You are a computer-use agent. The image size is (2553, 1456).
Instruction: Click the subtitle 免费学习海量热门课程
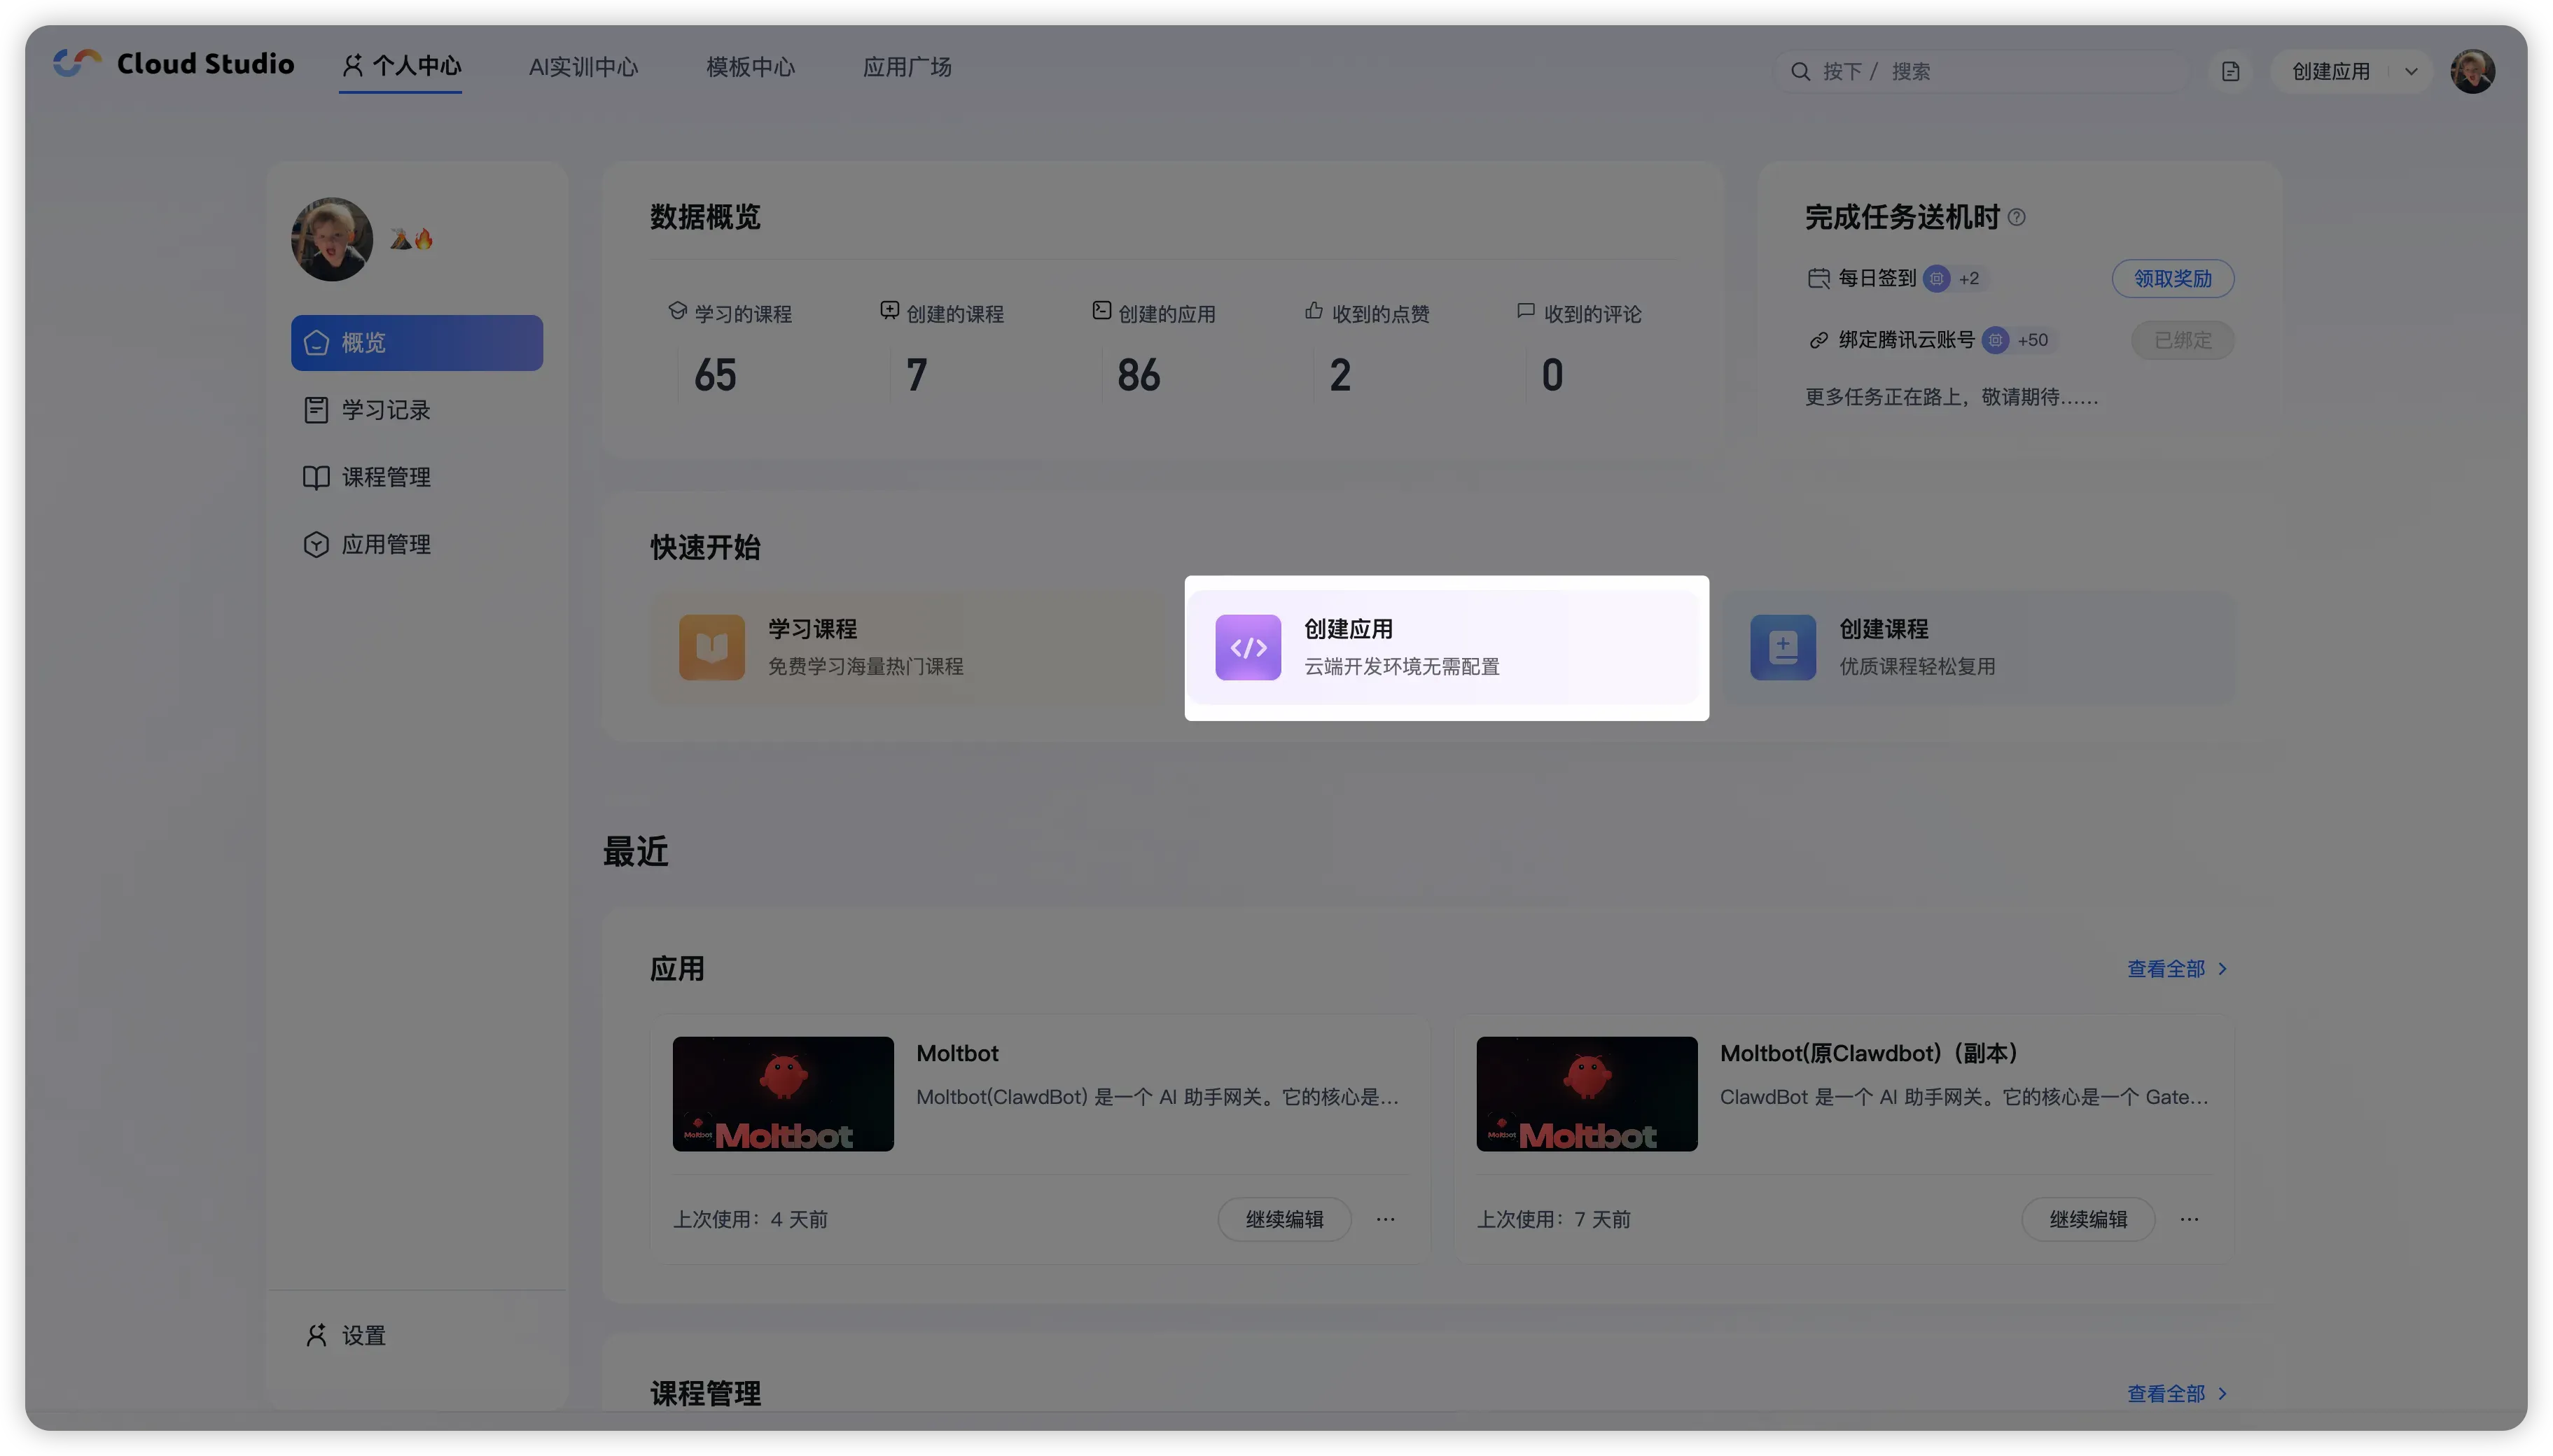[x=866, y=666]
